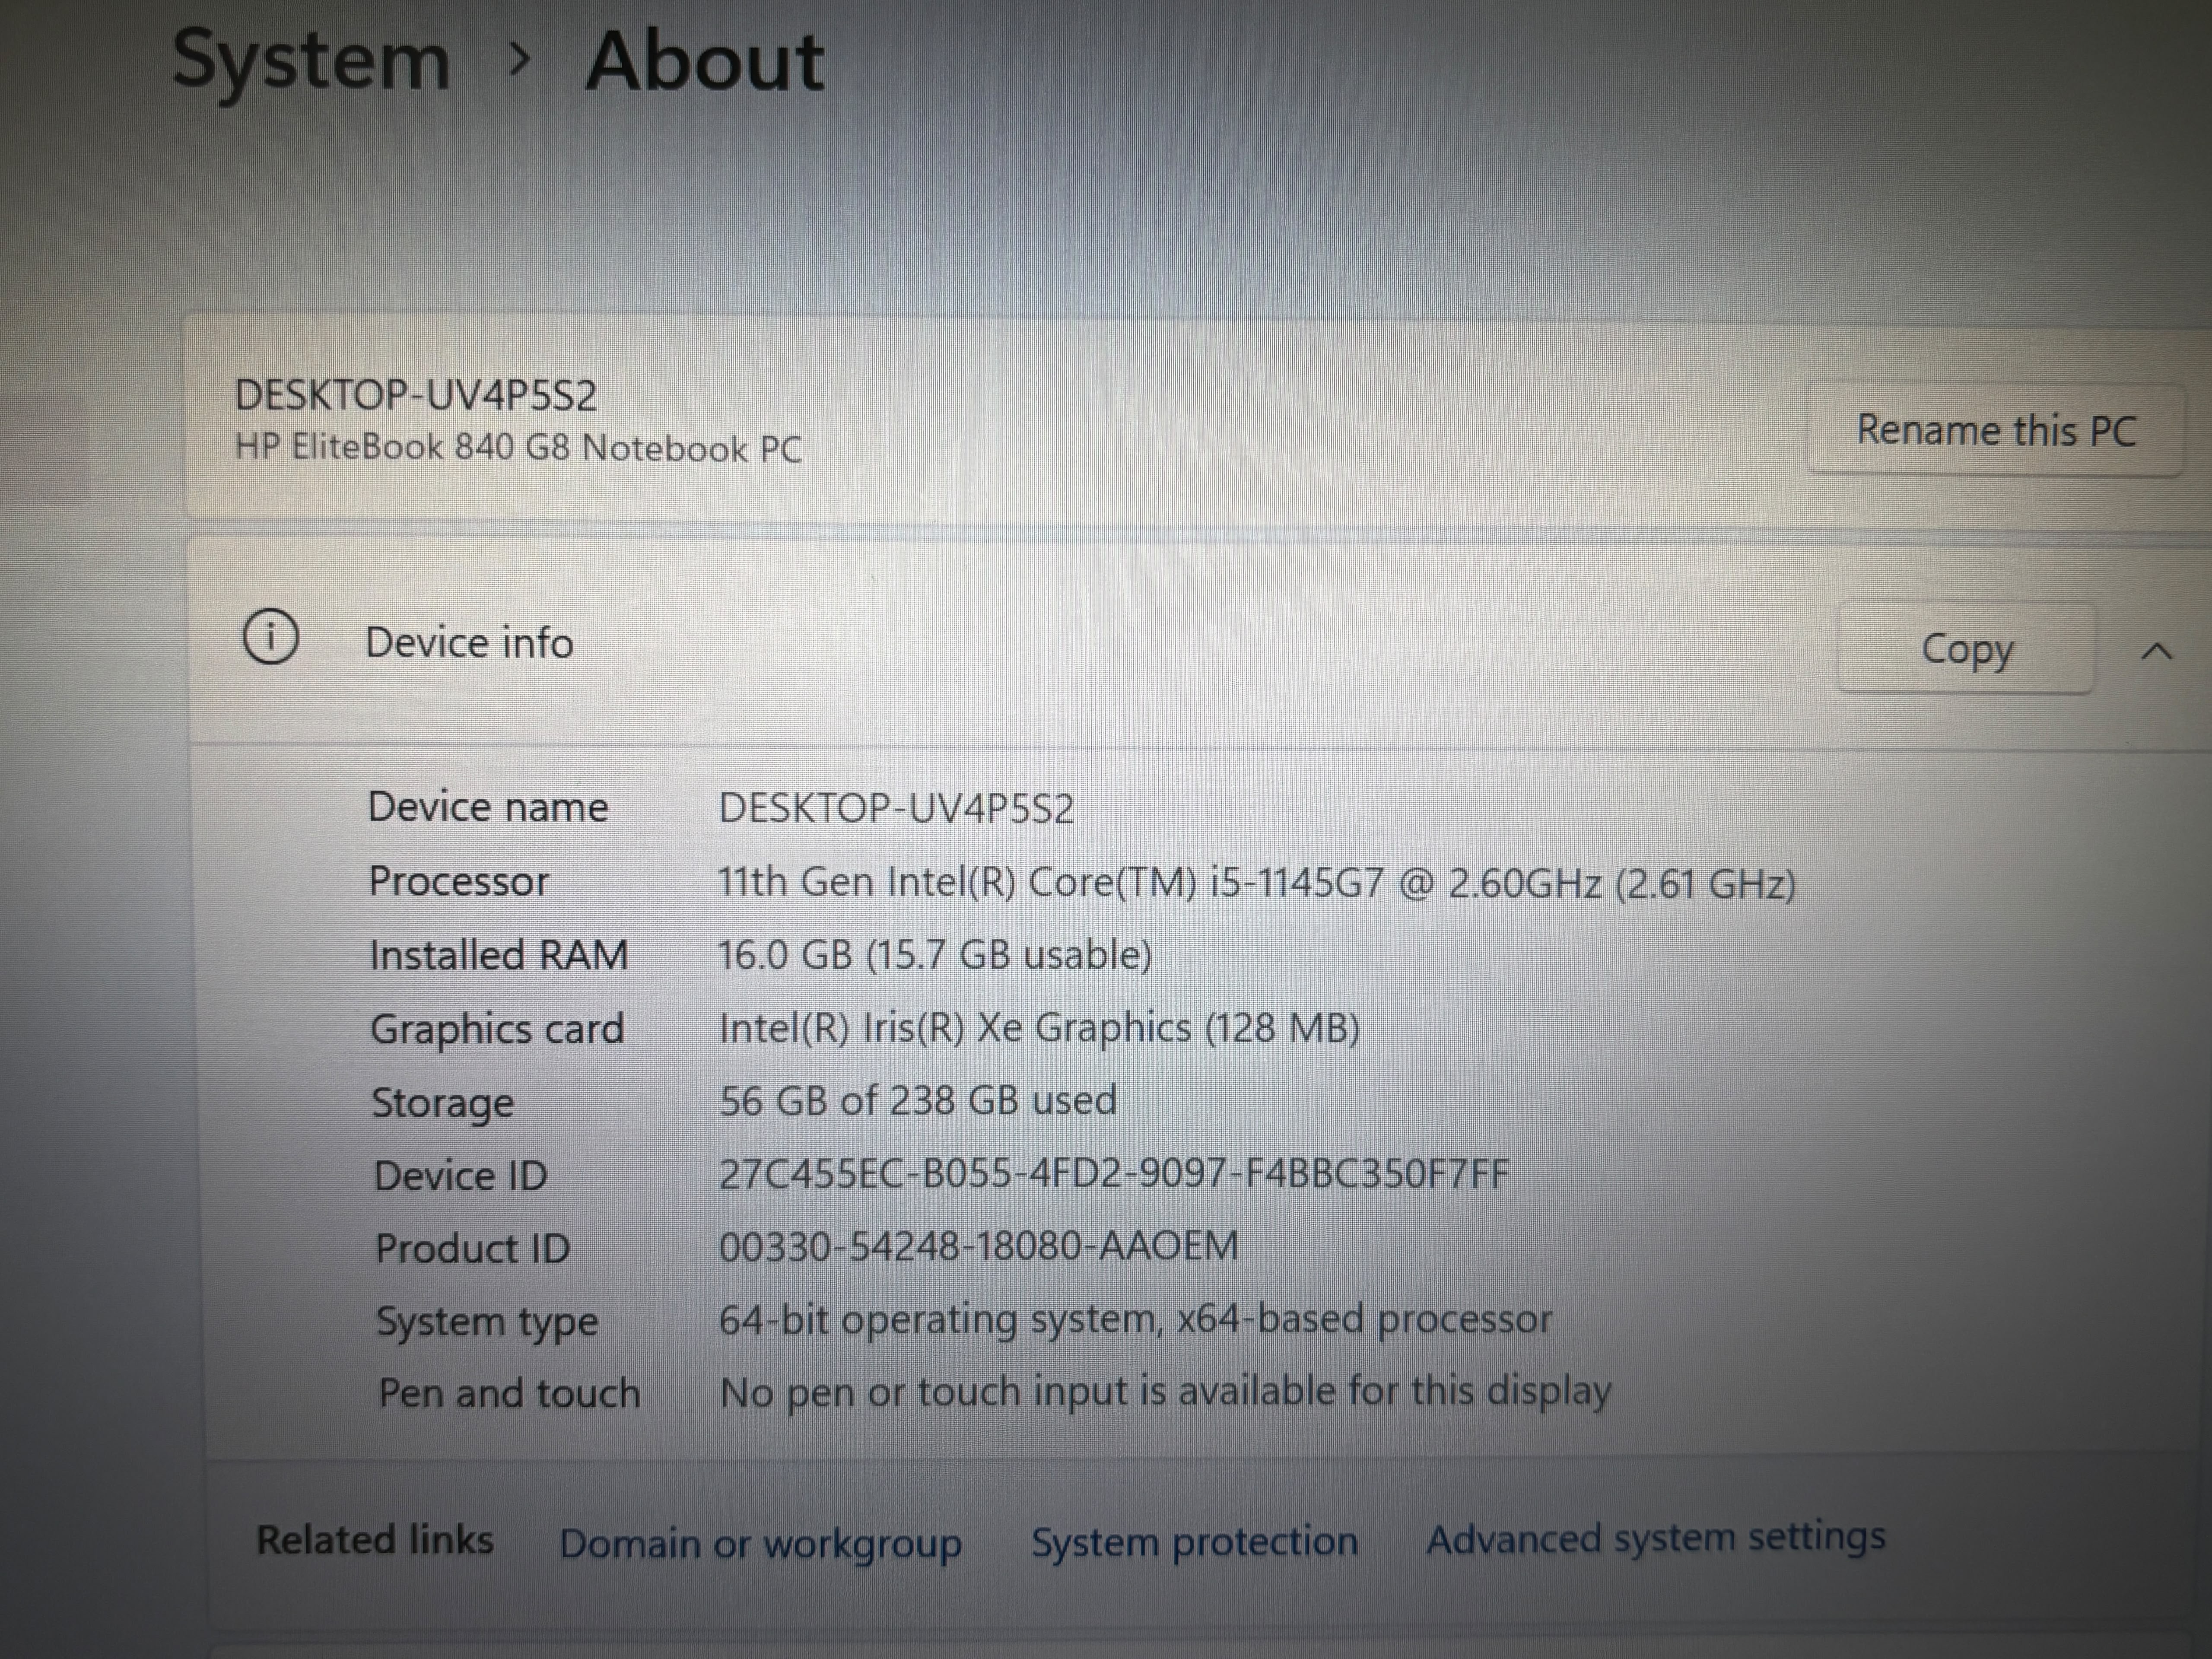
Task: Click the No pen or touch input text
Action: (1165, 1391)
